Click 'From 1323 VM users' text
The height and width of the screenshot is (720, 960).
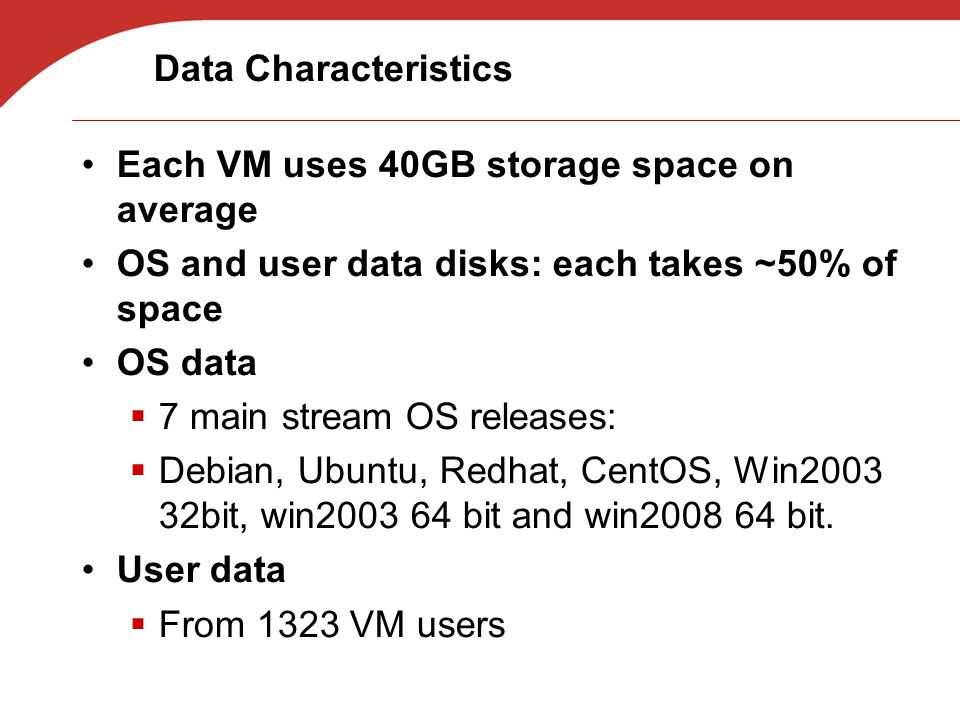pyautogui.click(x=332, y=625)
